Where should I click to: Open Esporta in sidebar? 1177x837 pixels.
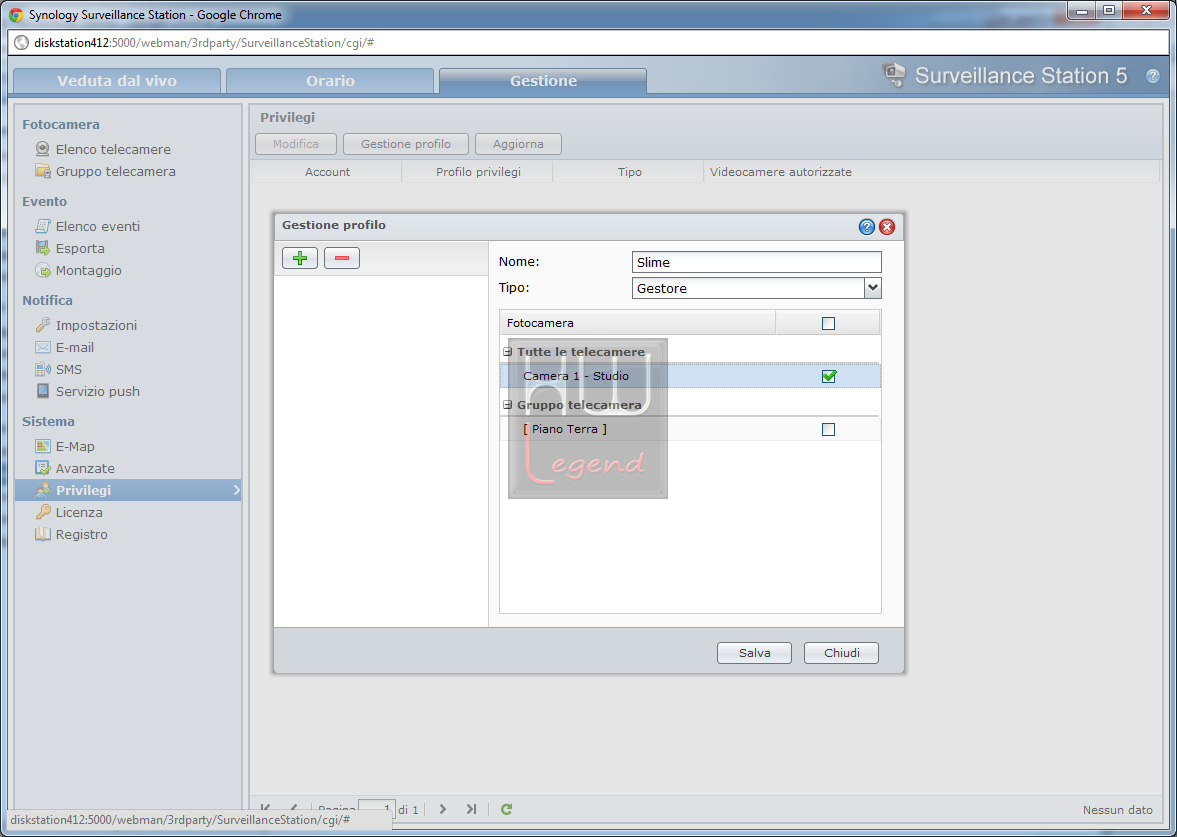point(80,248)
